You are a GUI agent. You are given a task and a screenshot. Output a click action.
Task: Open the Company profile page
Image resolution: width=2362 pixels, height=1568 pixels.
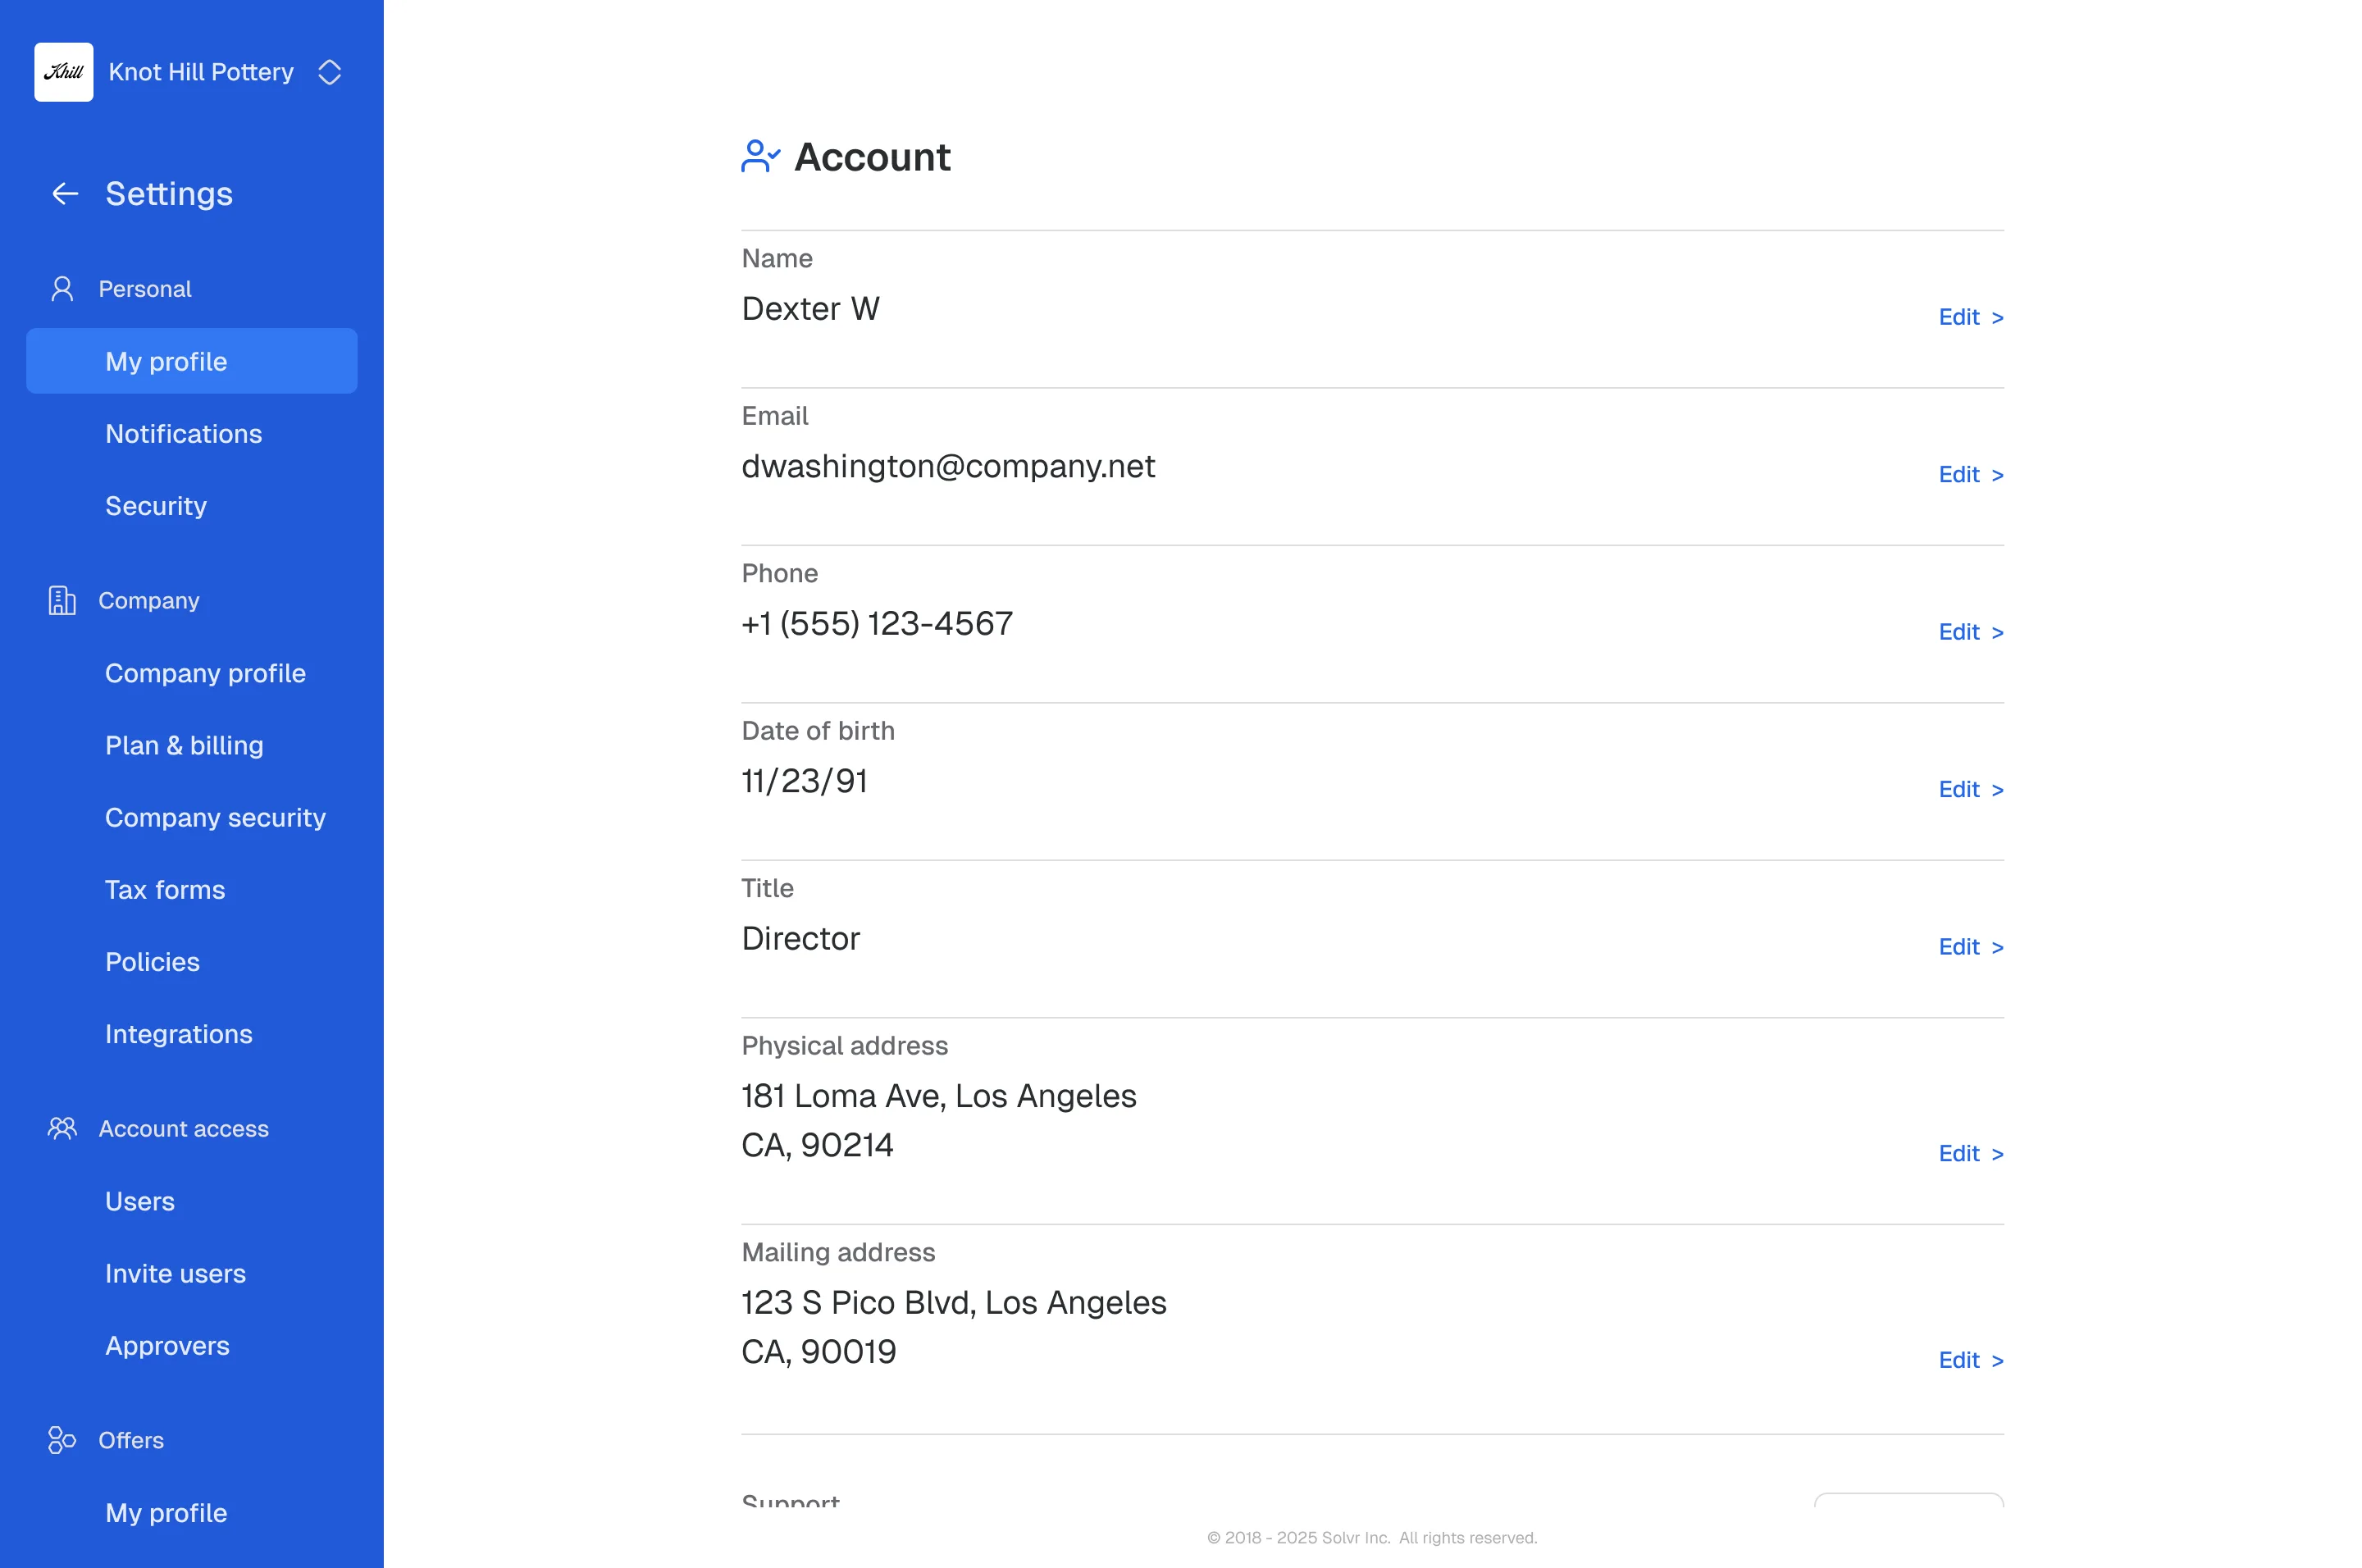tap(205, 673)
